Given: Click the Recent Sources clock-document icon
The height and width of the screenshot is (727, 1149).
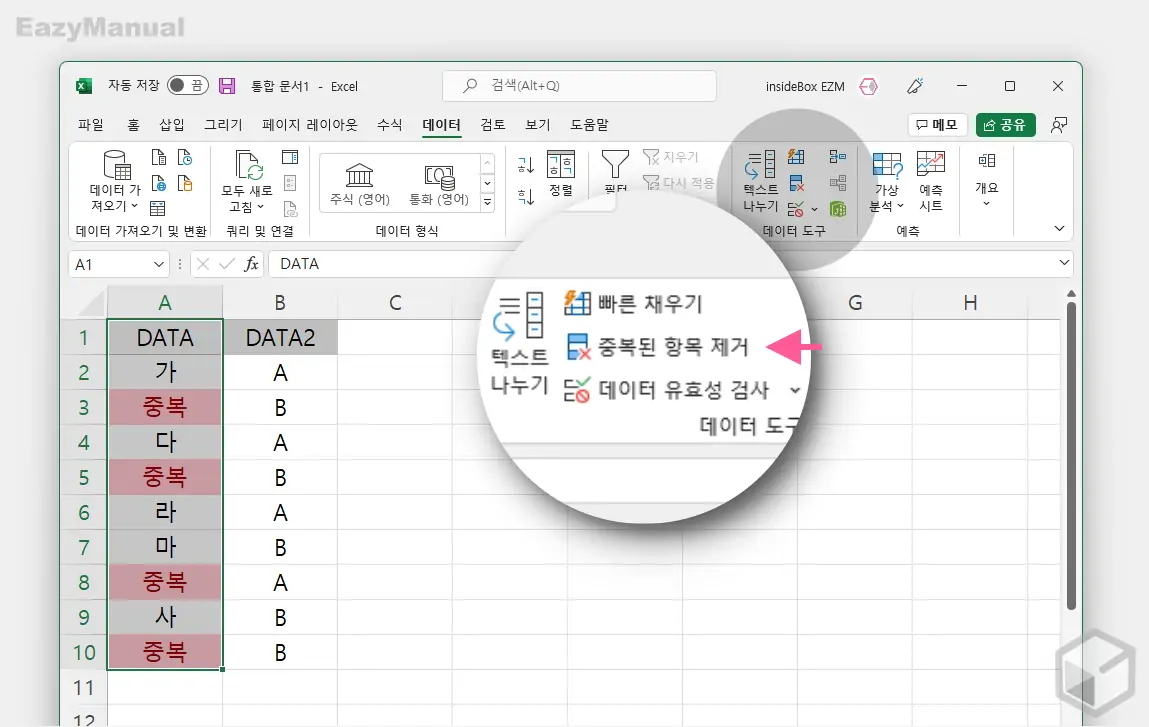Looking at the screenshot, I should pyautogui.click(x=185, y=157).
